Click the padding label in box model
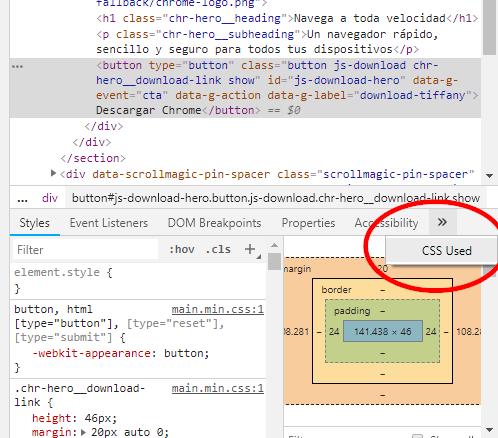The height and width of the screenshot is (438, 498). [352, 311]
